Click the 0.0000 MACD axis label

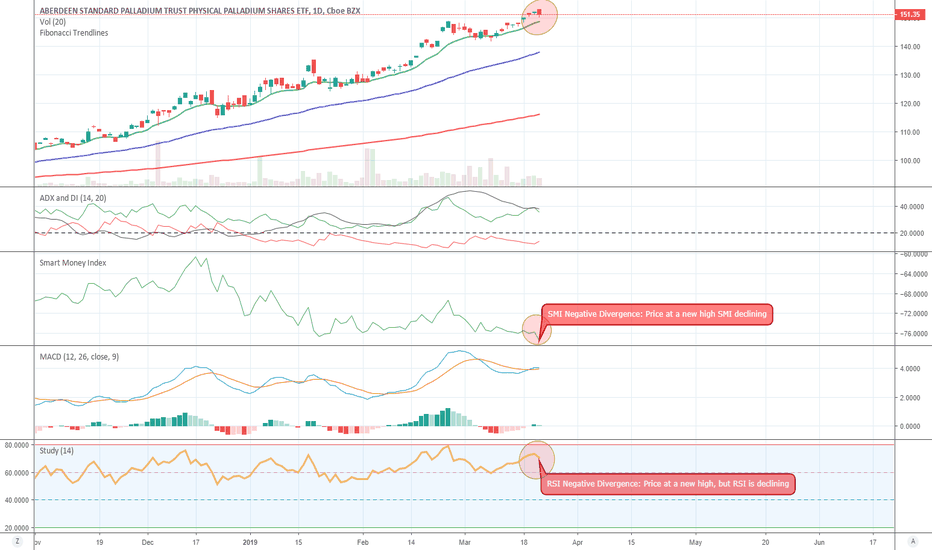910,426
